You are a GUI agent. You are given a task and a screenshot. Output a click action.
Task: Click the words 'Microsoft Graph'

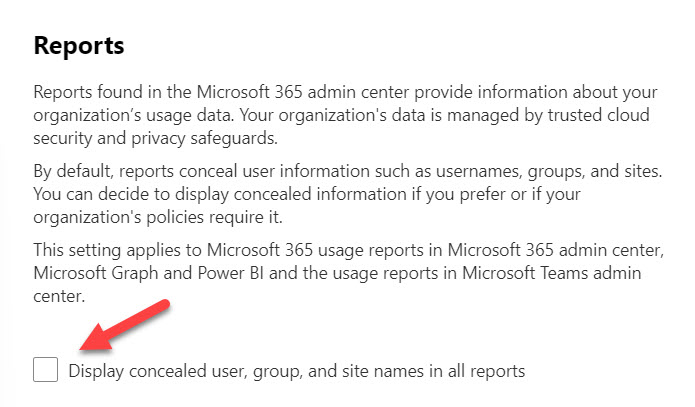(96, 274)
